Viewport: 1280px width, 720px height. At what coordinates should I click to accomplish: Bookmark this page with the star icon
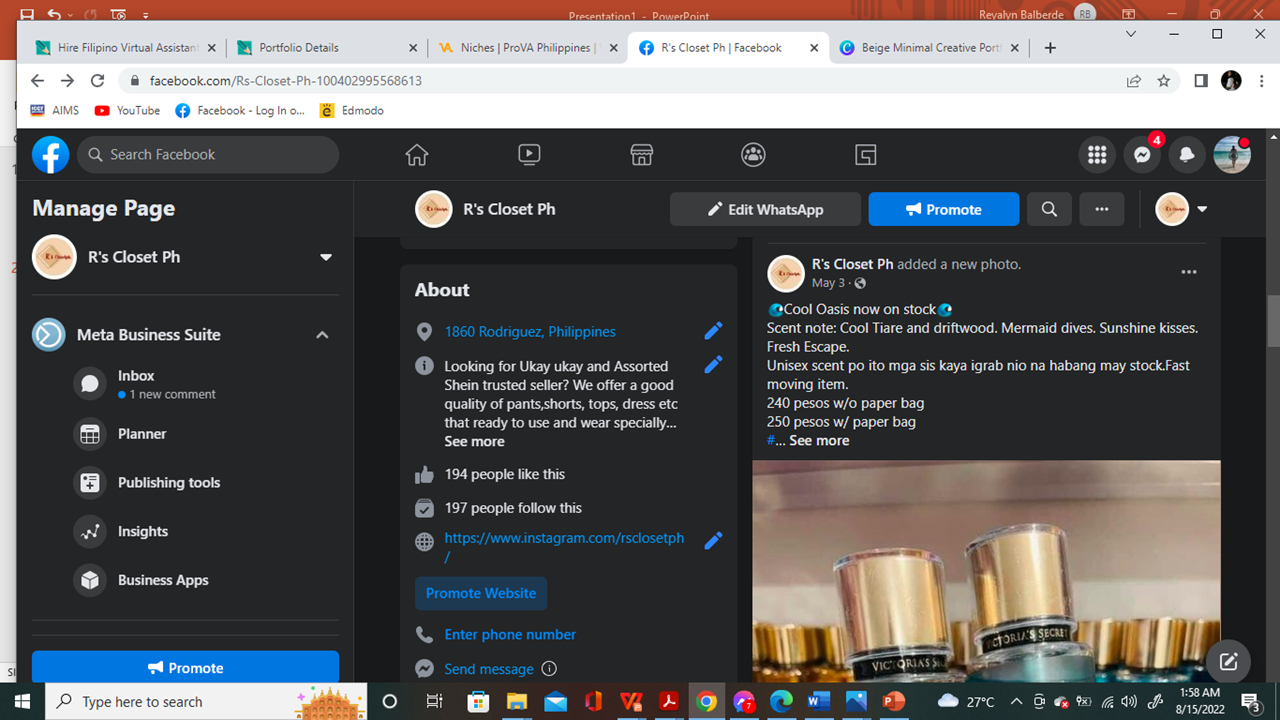[x=1163, y=81]
